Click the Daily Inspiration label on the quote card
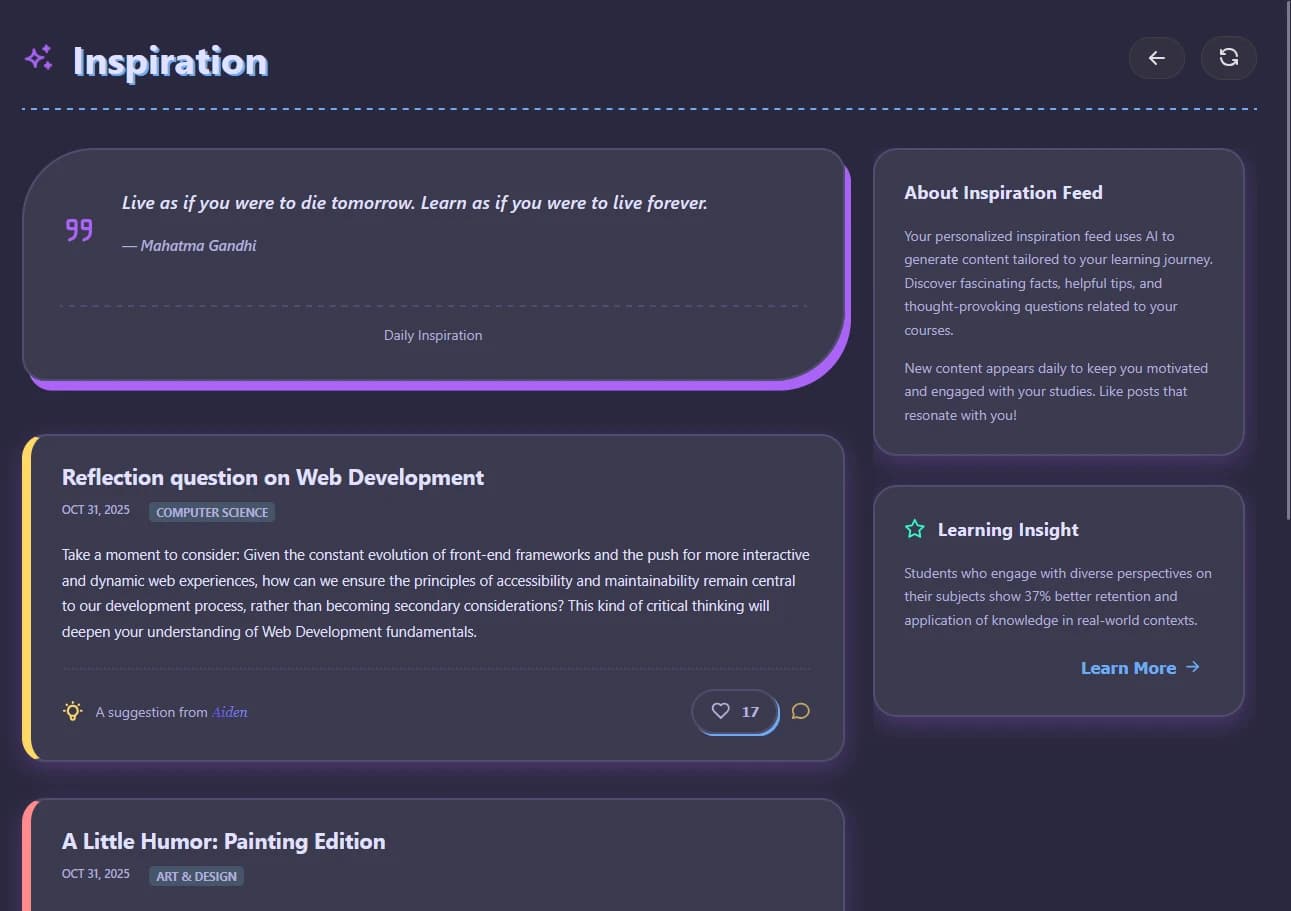 [x=432, y=335]
